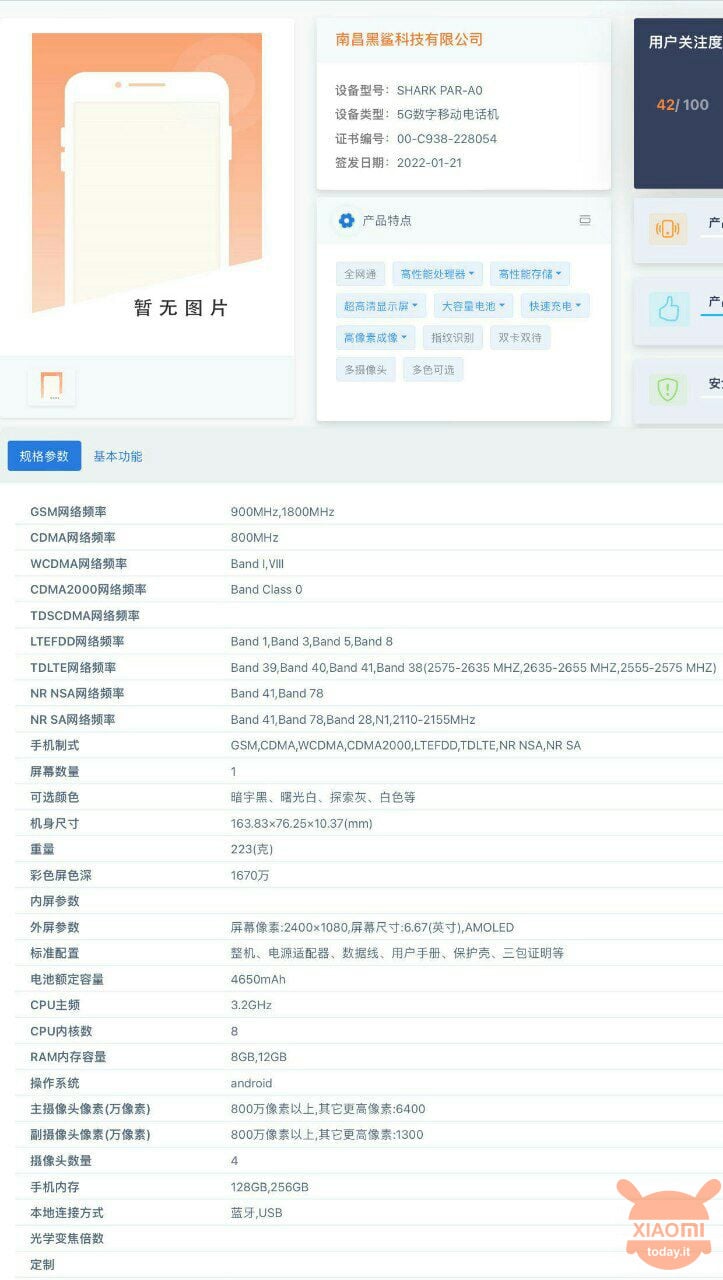Click the 用户关注度 heading
Image resolution: width=723 pixels, height=1280 pixels.
click(x=685, y=43)
